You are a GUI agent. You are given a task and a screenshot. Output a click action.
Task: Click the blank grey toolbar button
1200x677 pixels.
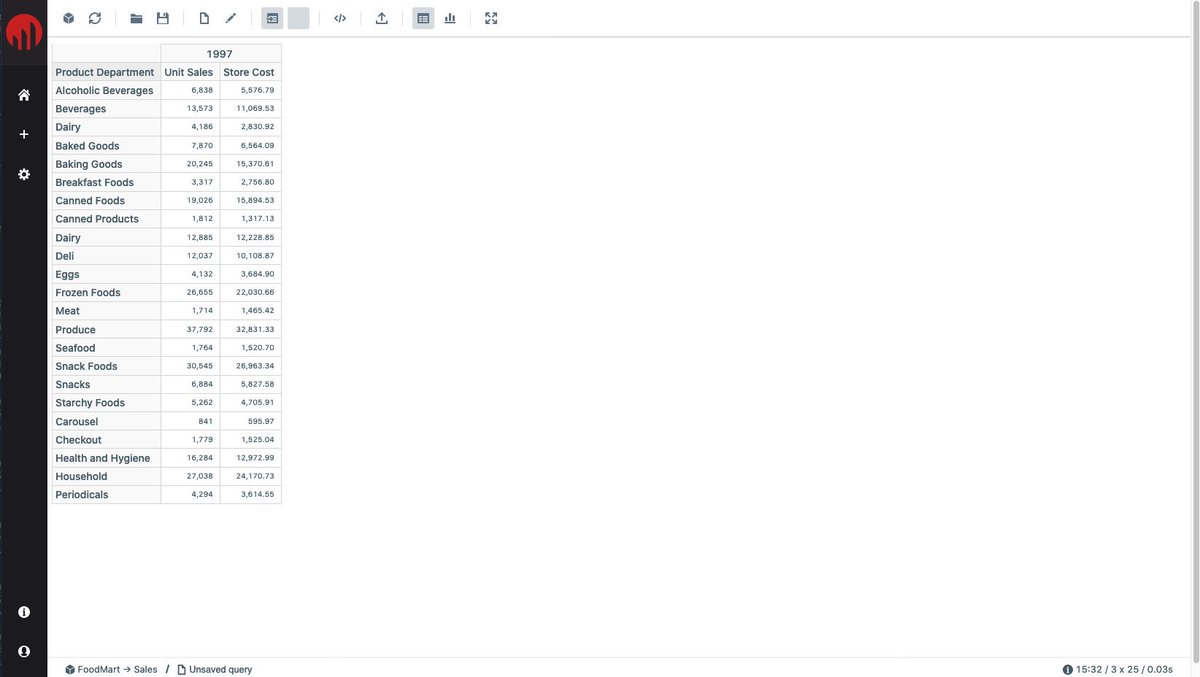(x=298, y=18)
